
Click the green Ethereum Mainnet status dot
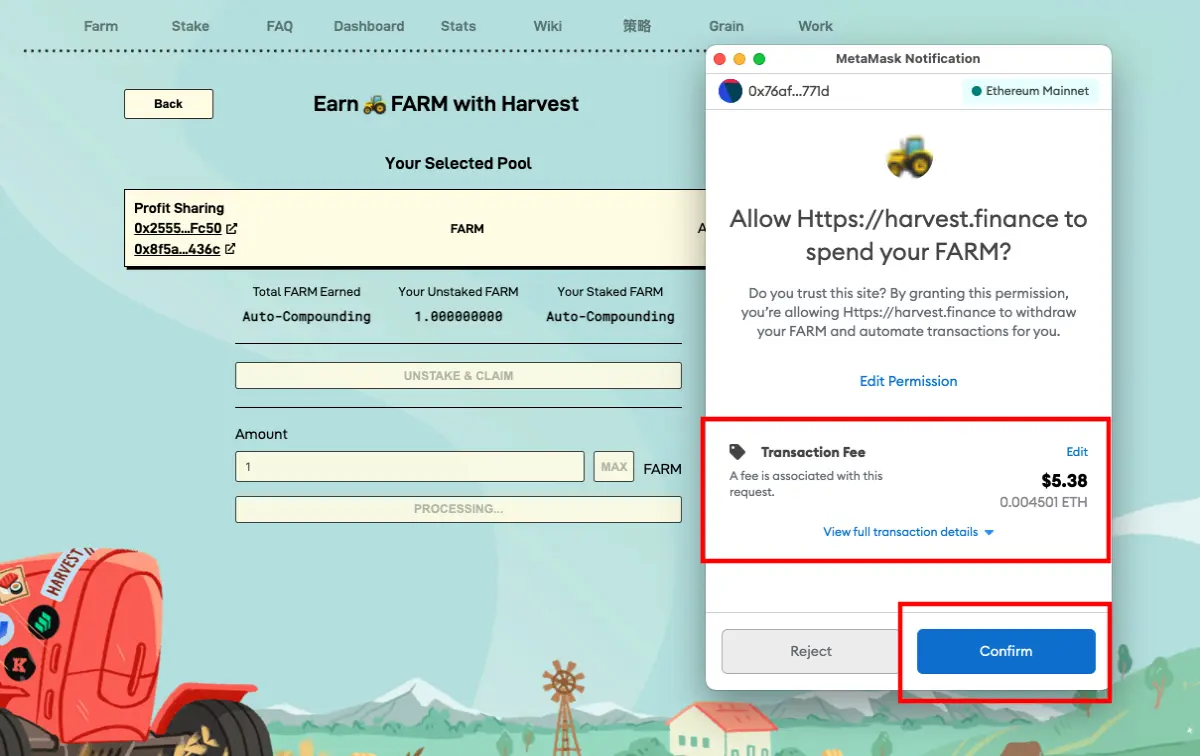click(x=977, y=91)
